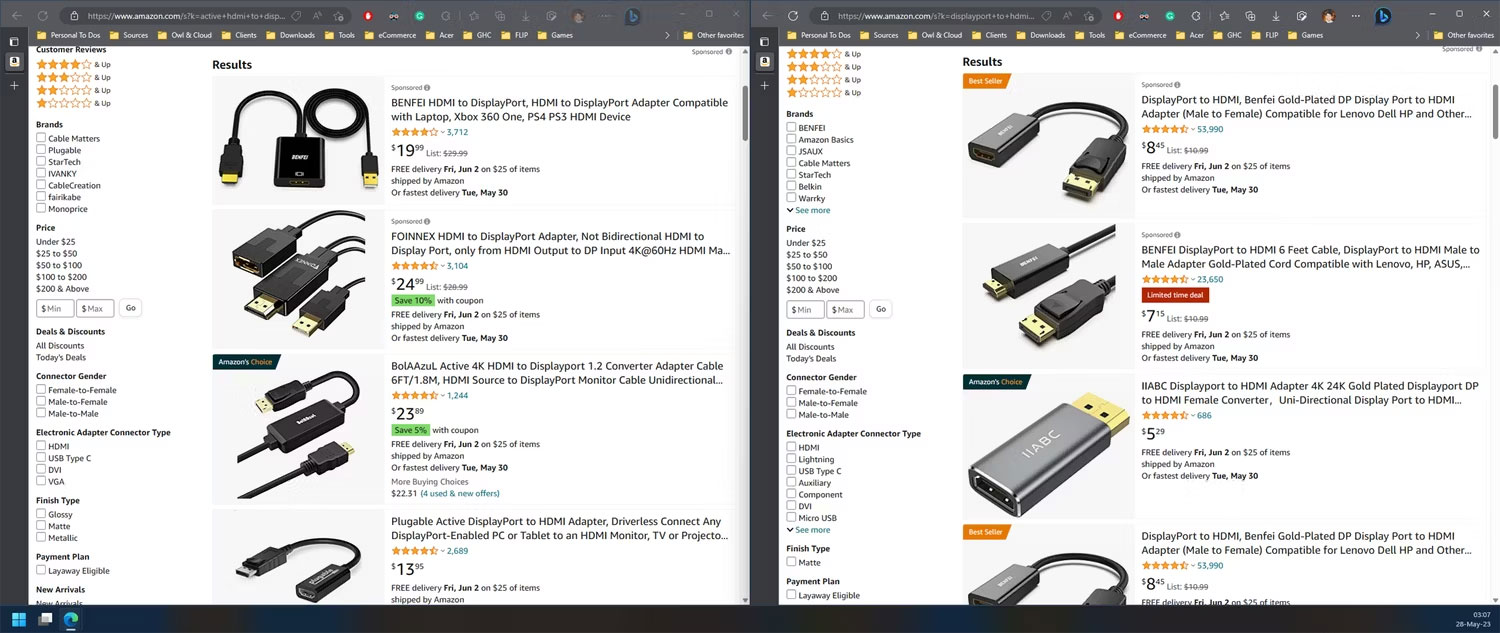Open the Downloads toolbar icon
The width and height of the screenshot is (1500, 633).
coord(1276,16)
